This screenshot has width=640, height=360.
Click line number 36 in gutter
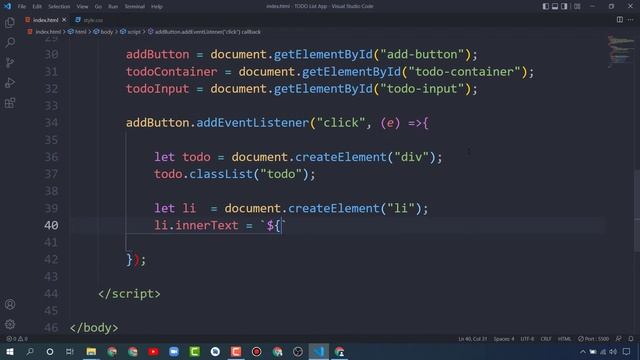point(51,157)
